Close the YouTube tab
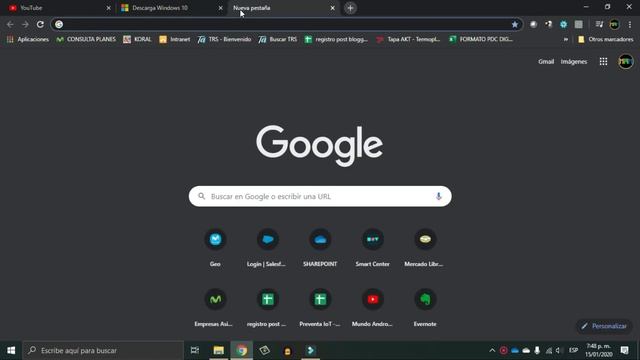 pyautogui.click(x=108, y=8)
